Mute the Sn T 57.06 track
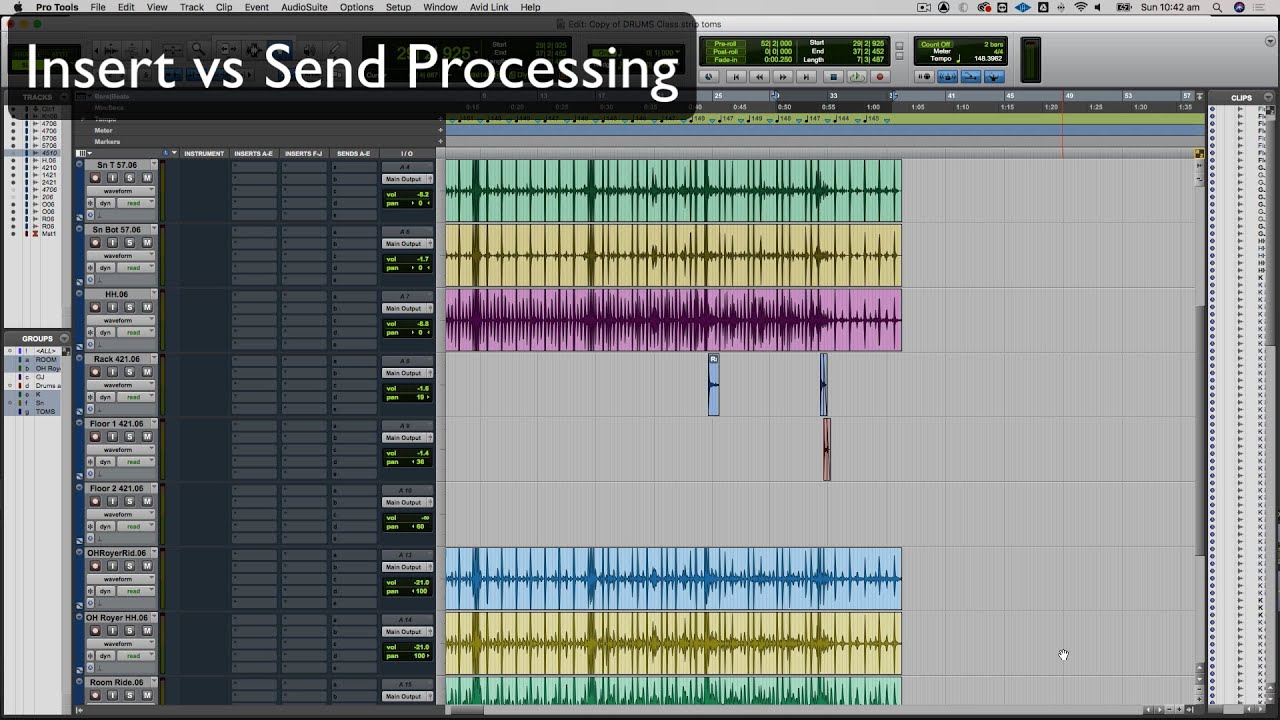Screen dimensions: 1280x720 (147, 178)
